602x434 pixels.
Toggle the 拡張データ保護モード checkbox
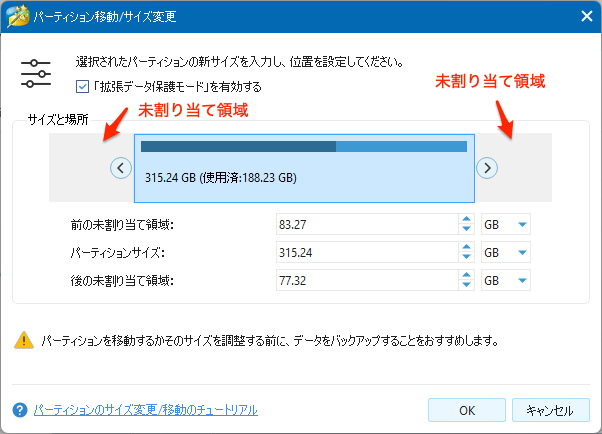coord(82,86)
